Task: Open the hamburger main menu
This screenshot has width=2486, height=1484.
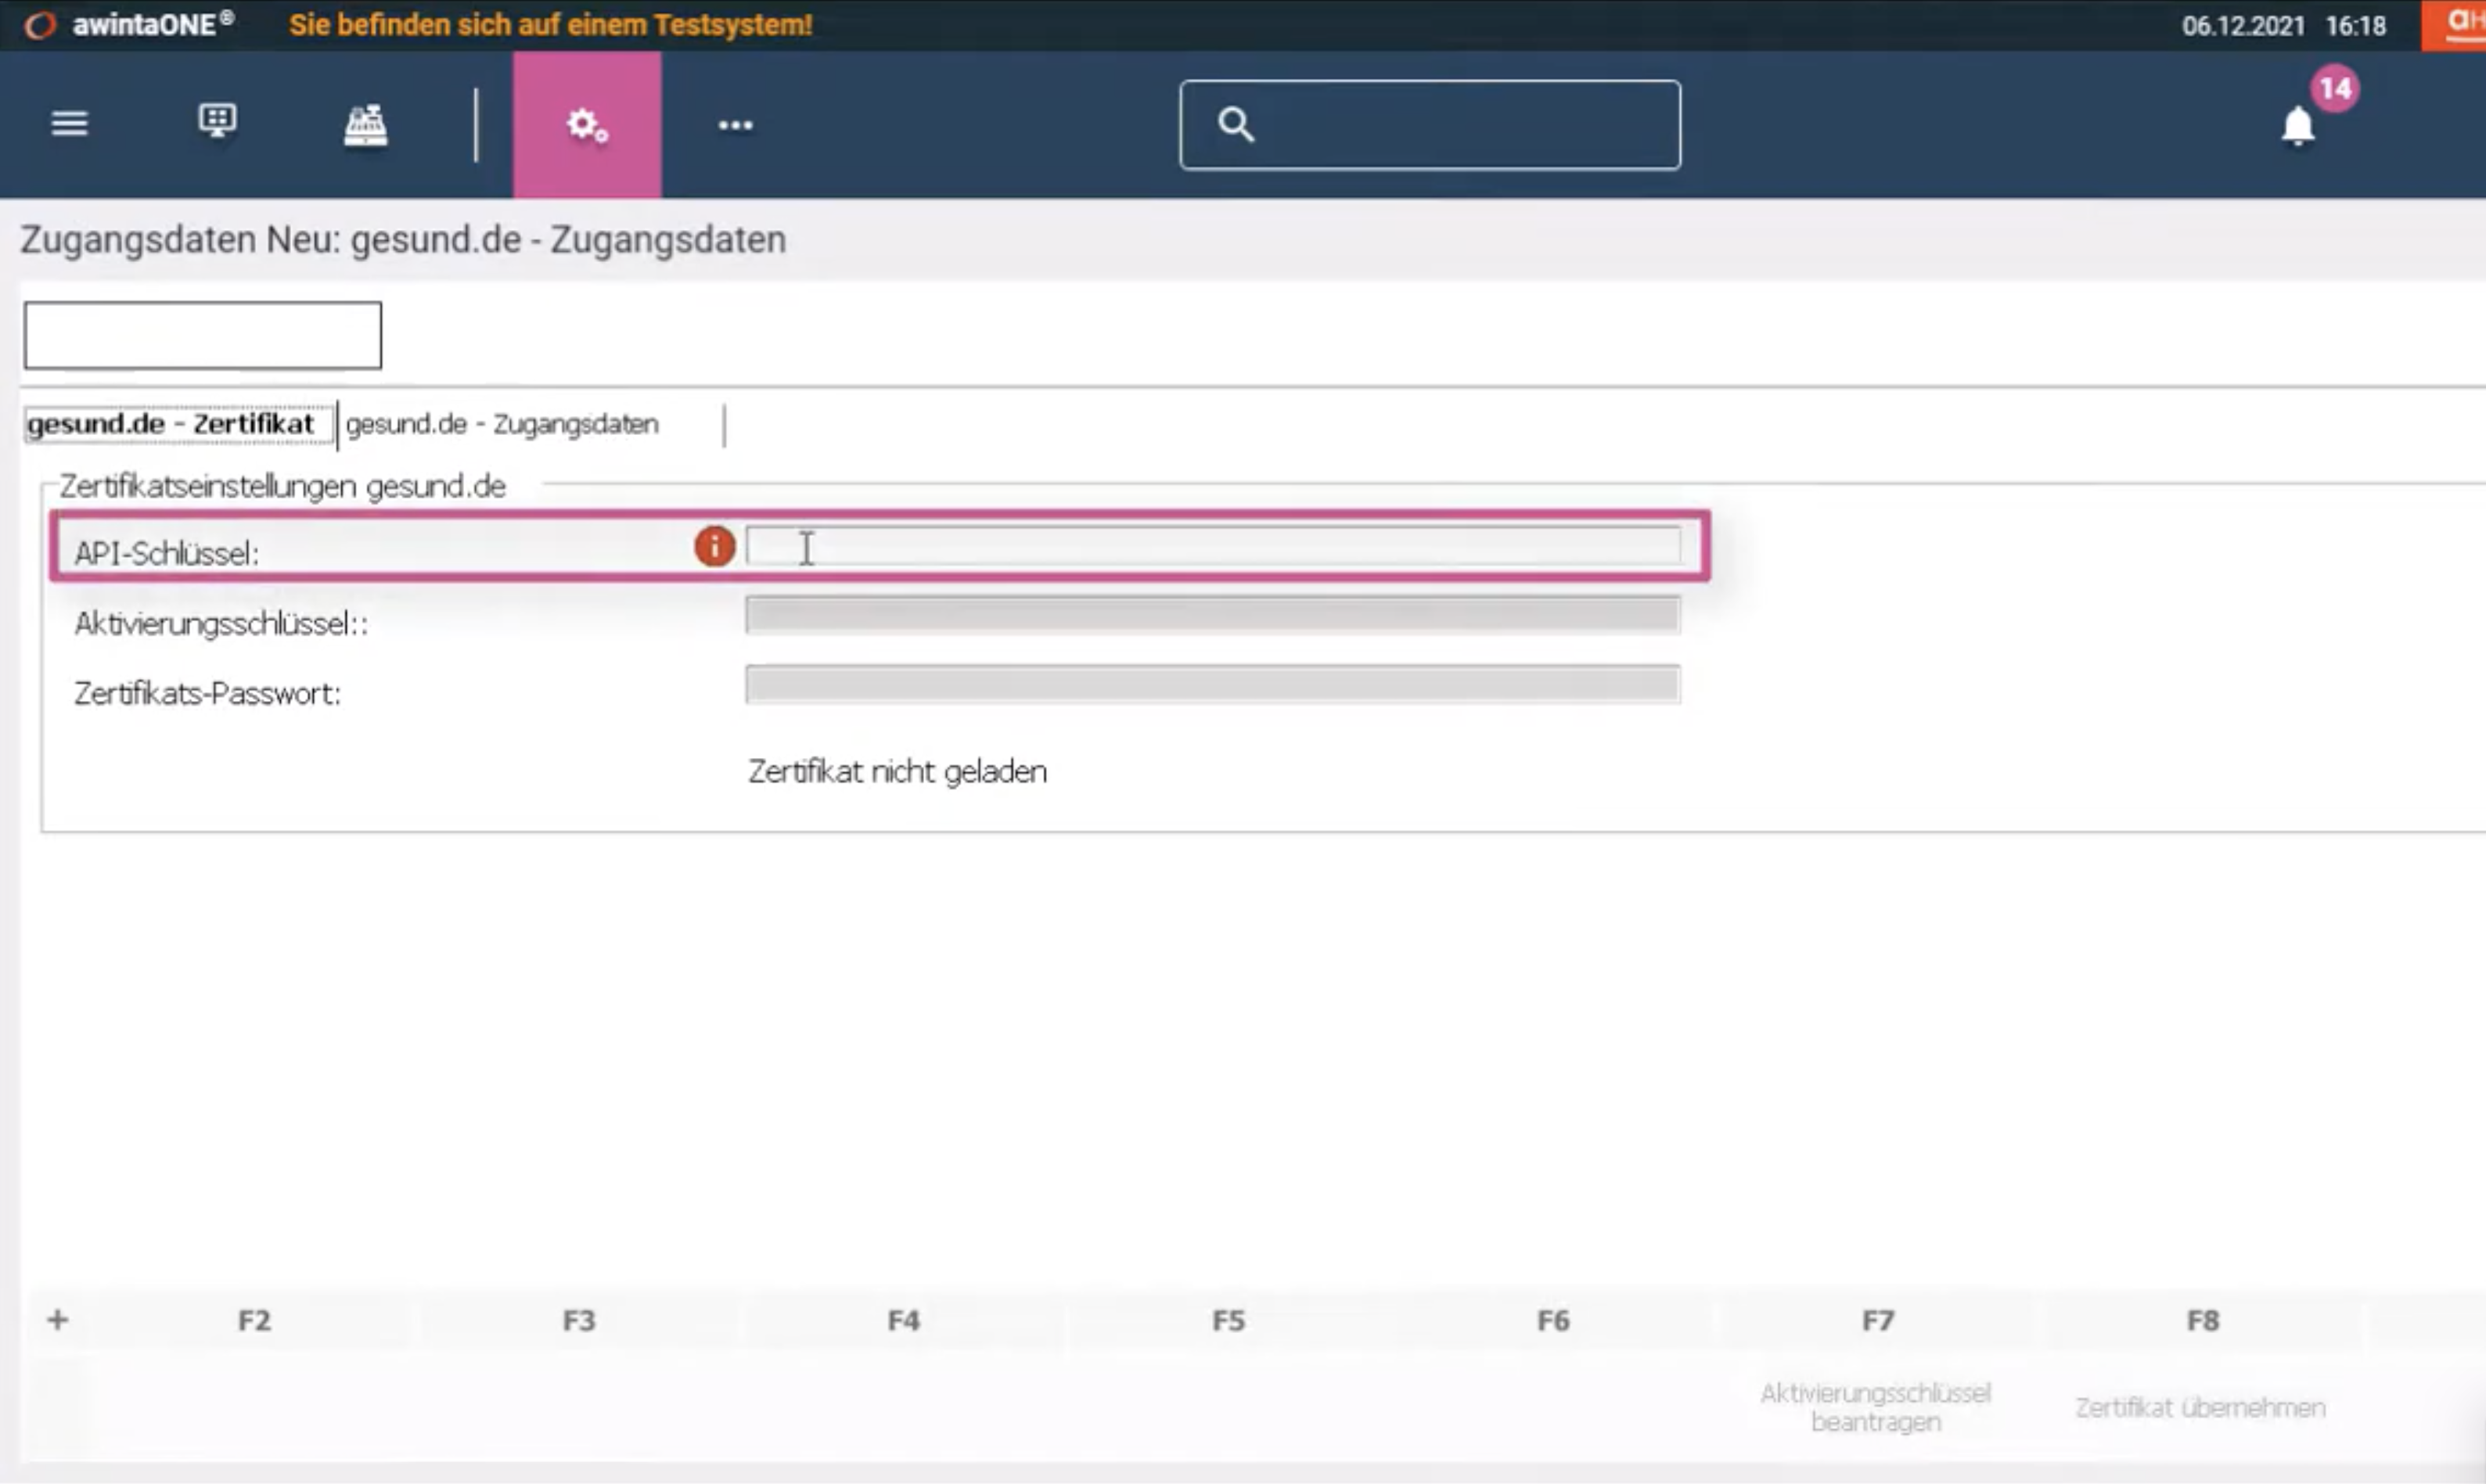Action: pos(69,124)
